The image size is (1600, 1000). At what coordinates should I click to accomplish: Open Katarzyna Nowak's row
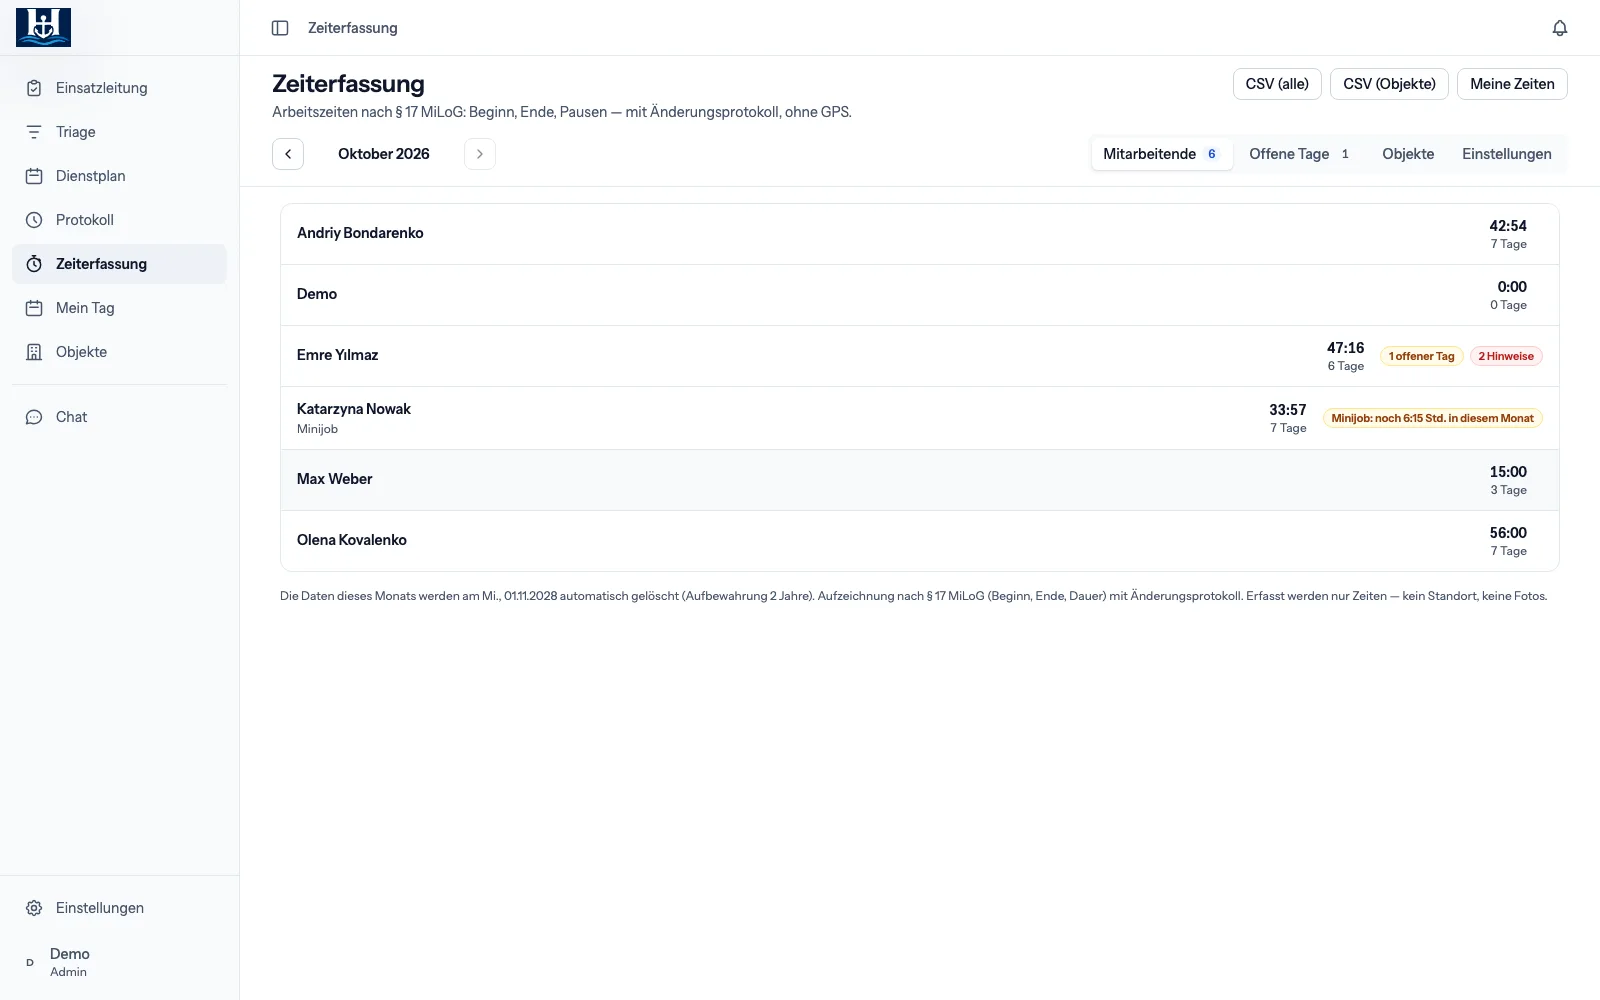point(920,418)
